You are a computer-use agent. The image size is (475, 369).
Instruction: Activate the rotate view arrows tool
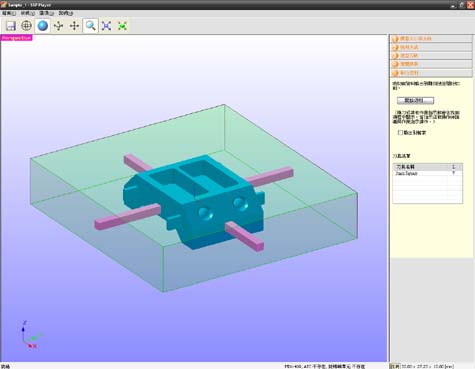pos(59,26)
